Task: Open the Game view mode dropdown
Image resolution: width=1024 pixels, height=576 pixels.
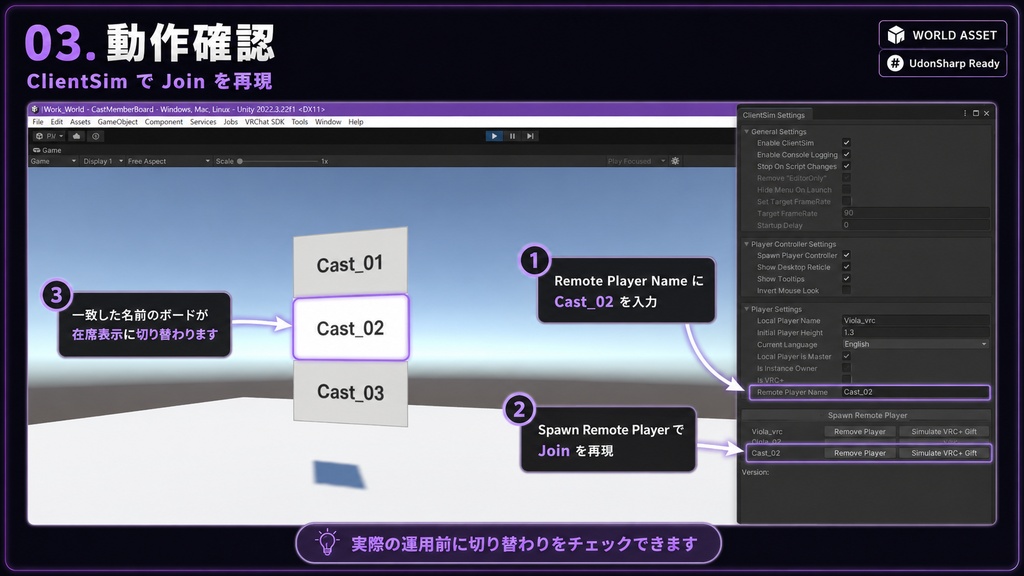Action: tap(54, 161)
